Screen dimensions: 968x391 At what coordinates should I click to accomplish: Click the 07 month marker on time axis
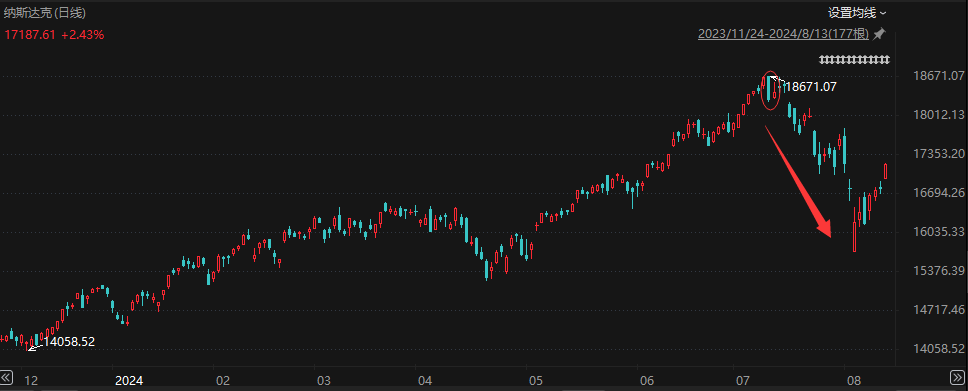[743, 380]
